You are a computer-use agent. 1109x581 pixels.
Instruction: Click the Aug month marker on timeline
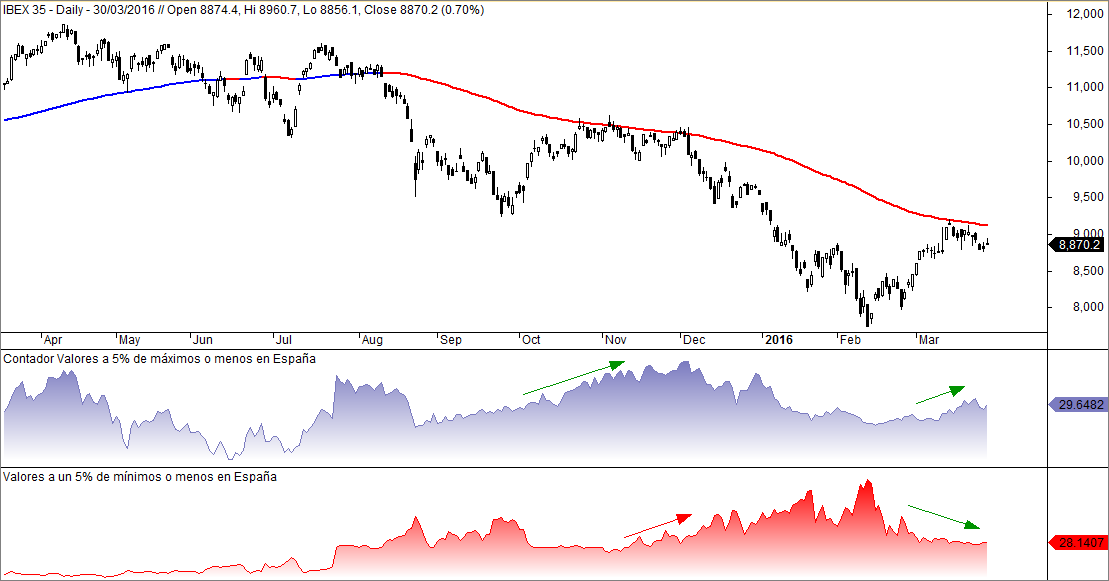pyautogui.click(x=372, y=340)
